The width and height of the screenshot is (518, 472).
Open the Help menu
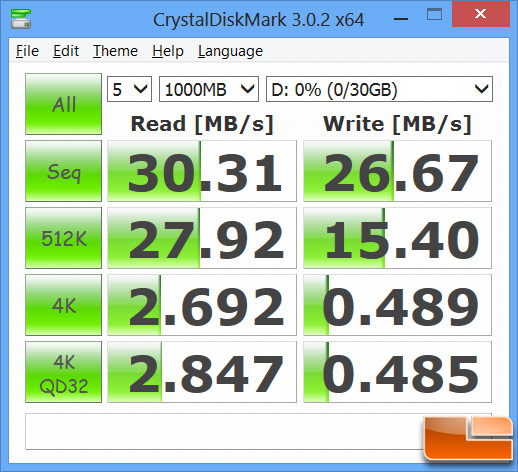168,51
